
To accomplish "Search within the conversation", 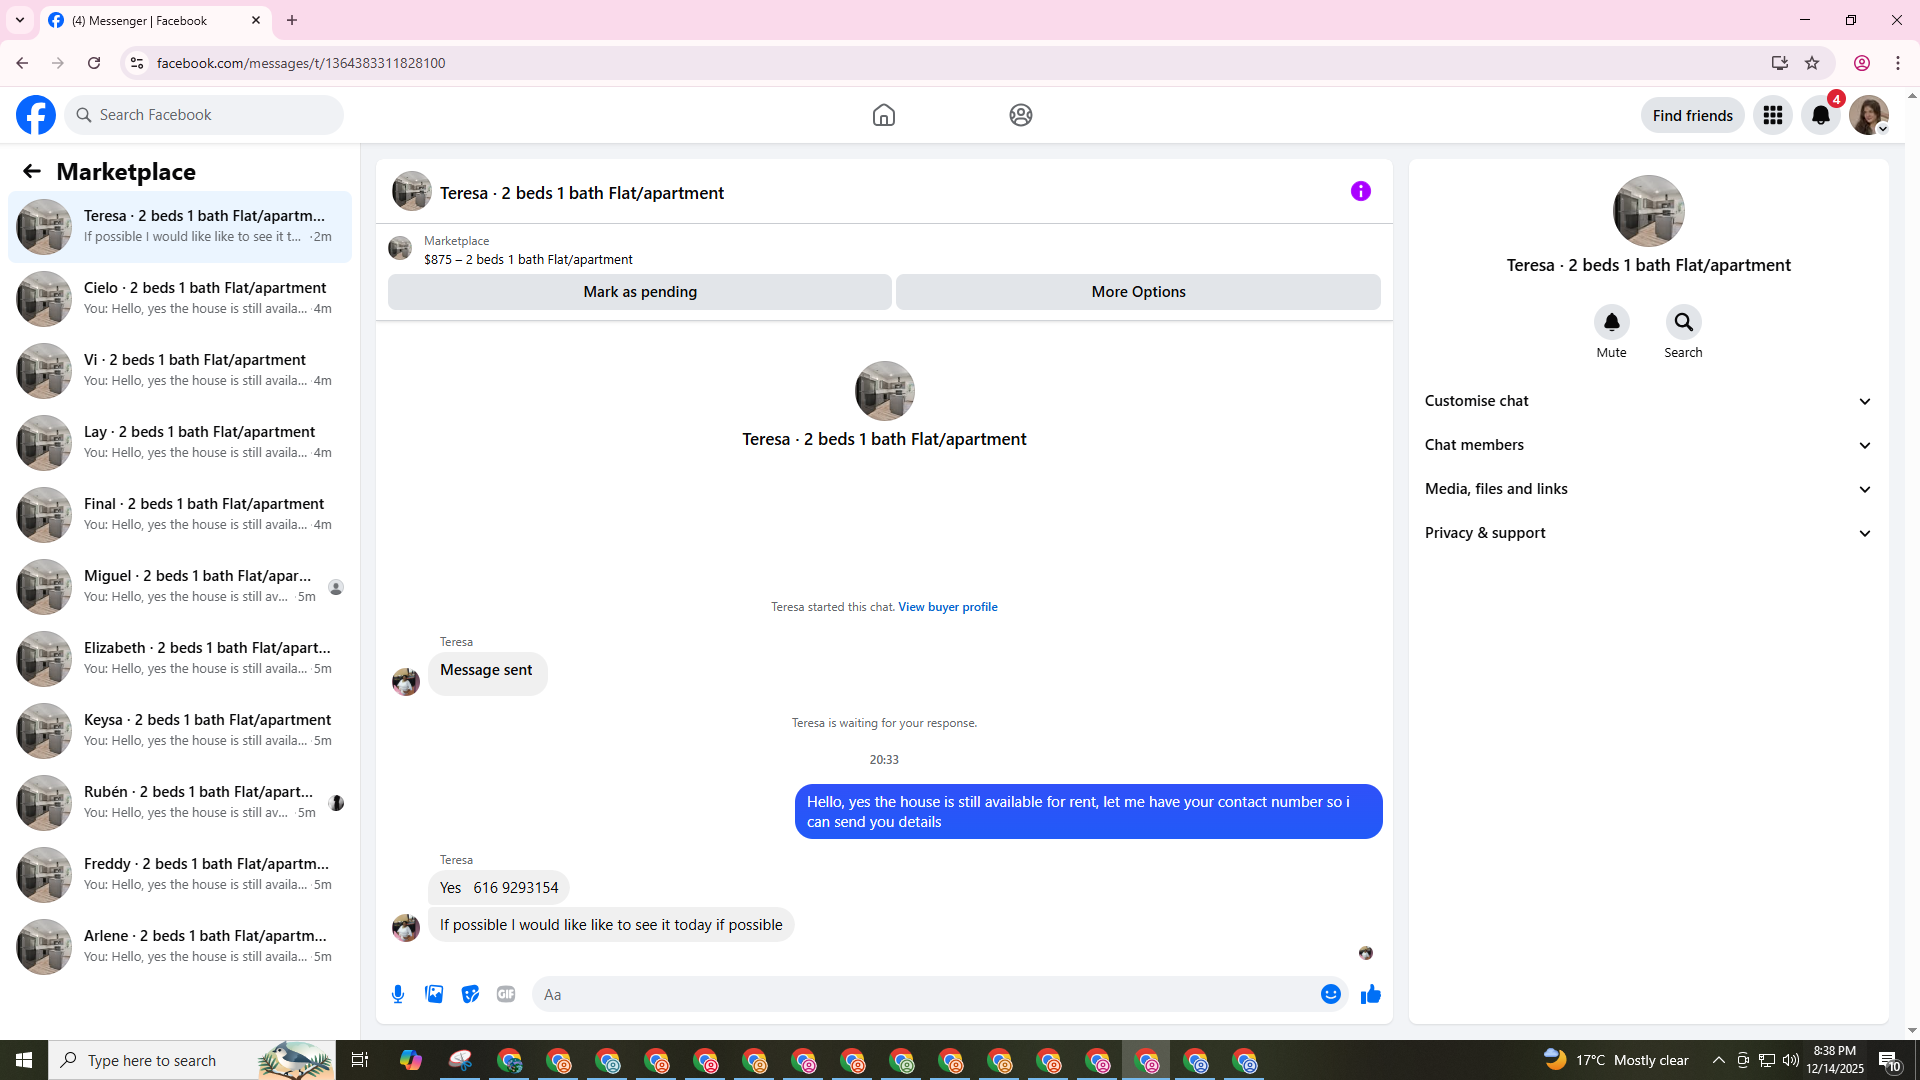I will 1683,322.
